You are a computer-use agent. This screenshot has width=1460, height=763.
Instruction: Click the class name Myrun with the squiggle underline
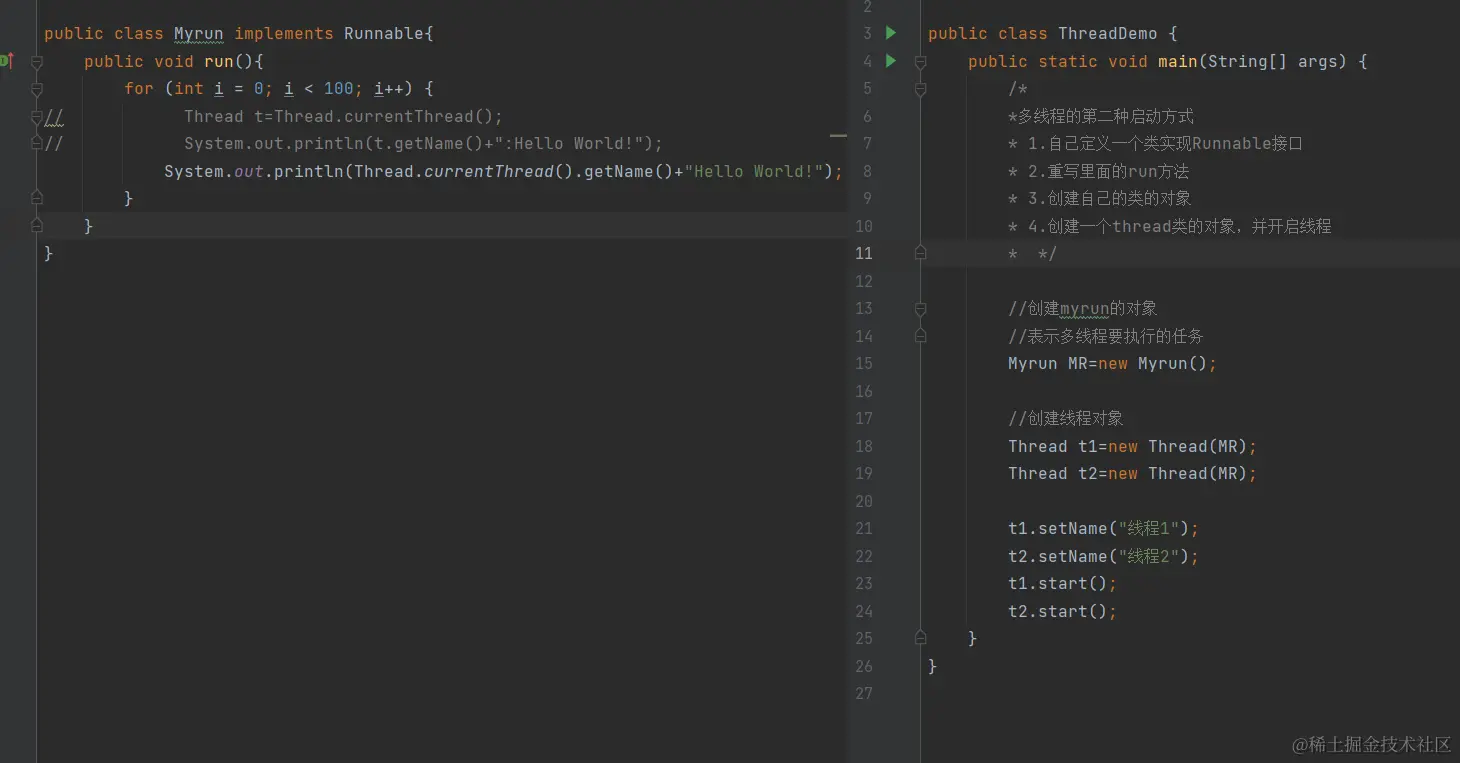[x=199, y=34]
